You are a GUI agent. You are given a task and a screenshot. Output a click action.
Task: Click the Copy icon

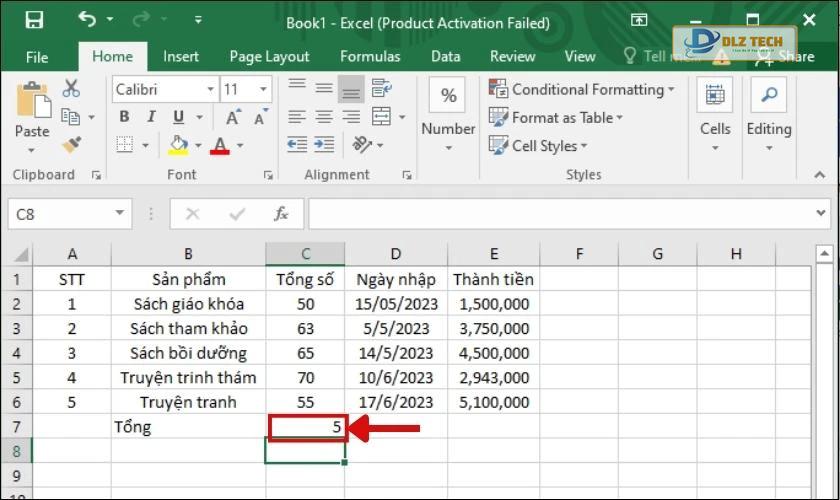coord(71,117)
